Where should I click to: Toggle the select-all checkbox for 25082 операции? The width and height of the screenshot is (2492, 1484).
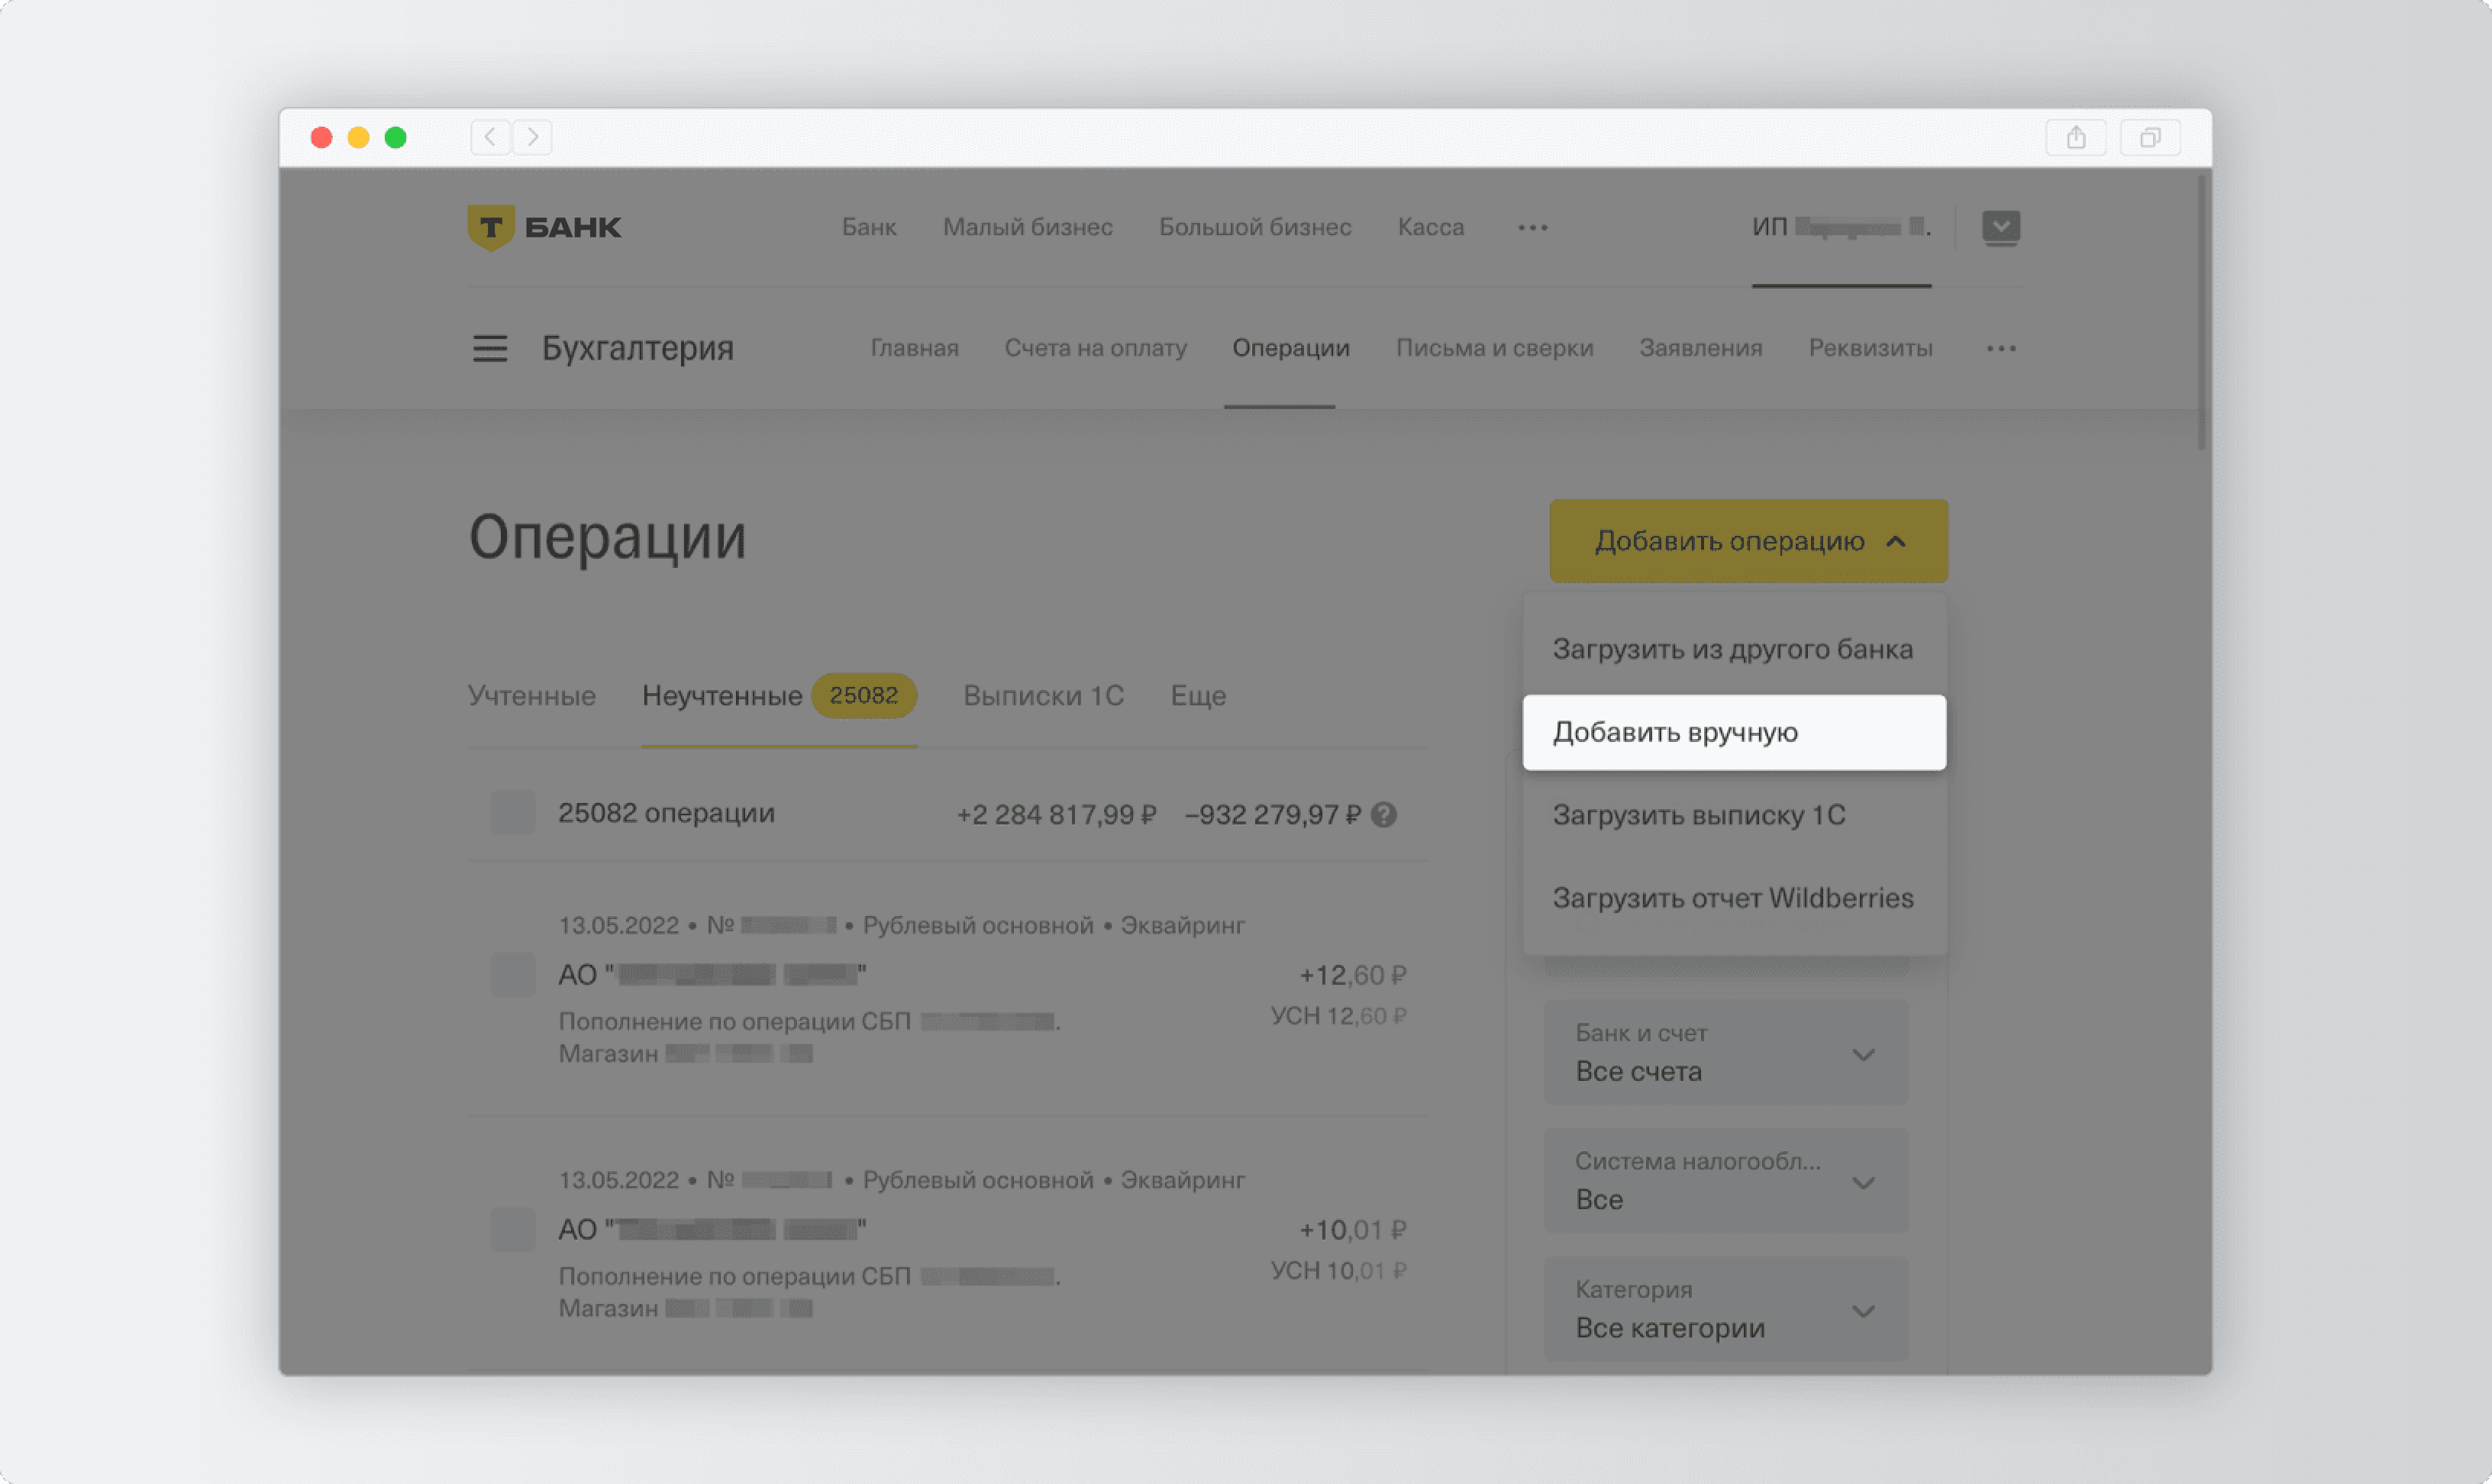coord(513,812)
